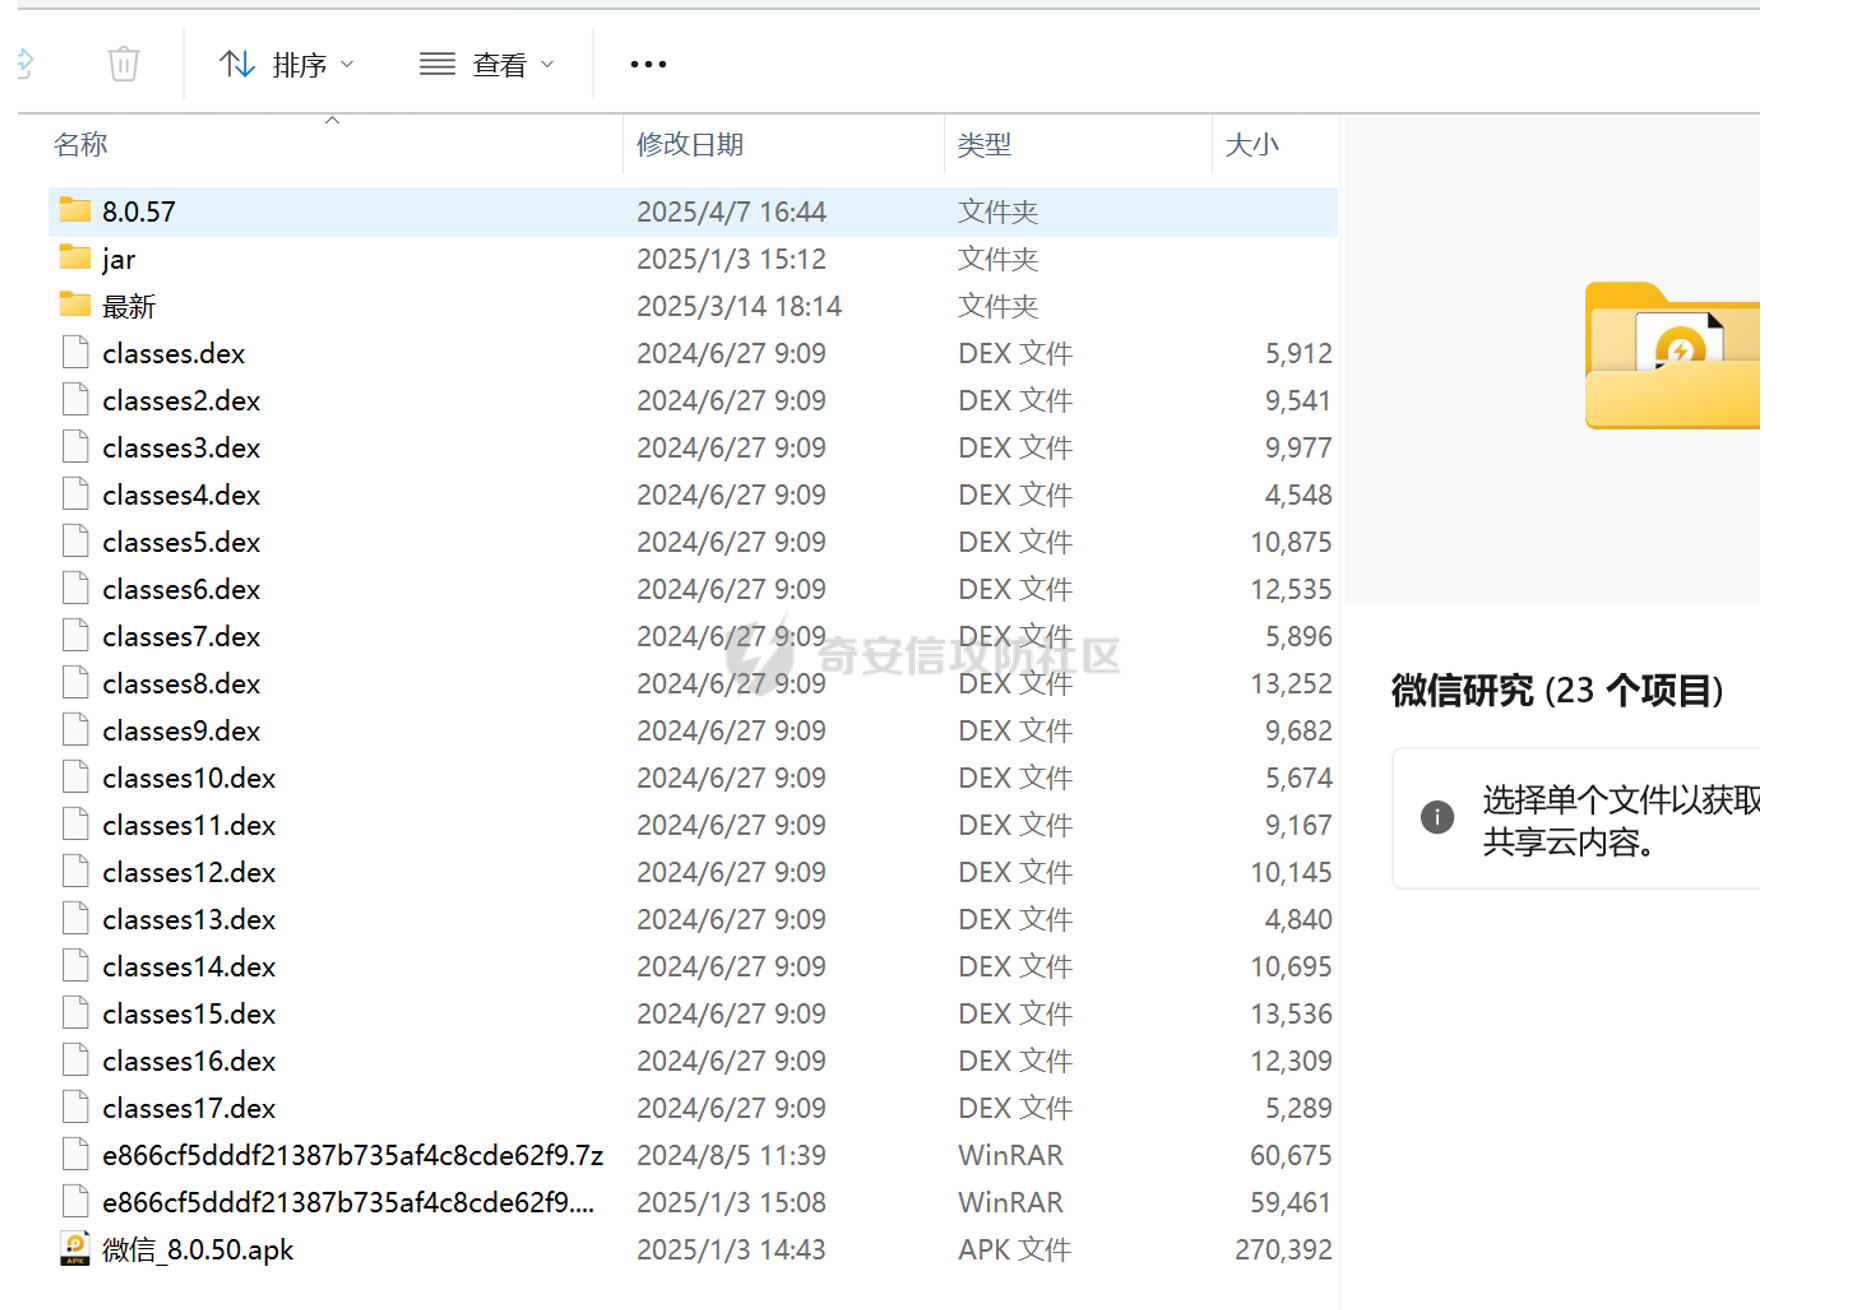
Task: Click the trash delete icon
Action: tap(123, 64)
